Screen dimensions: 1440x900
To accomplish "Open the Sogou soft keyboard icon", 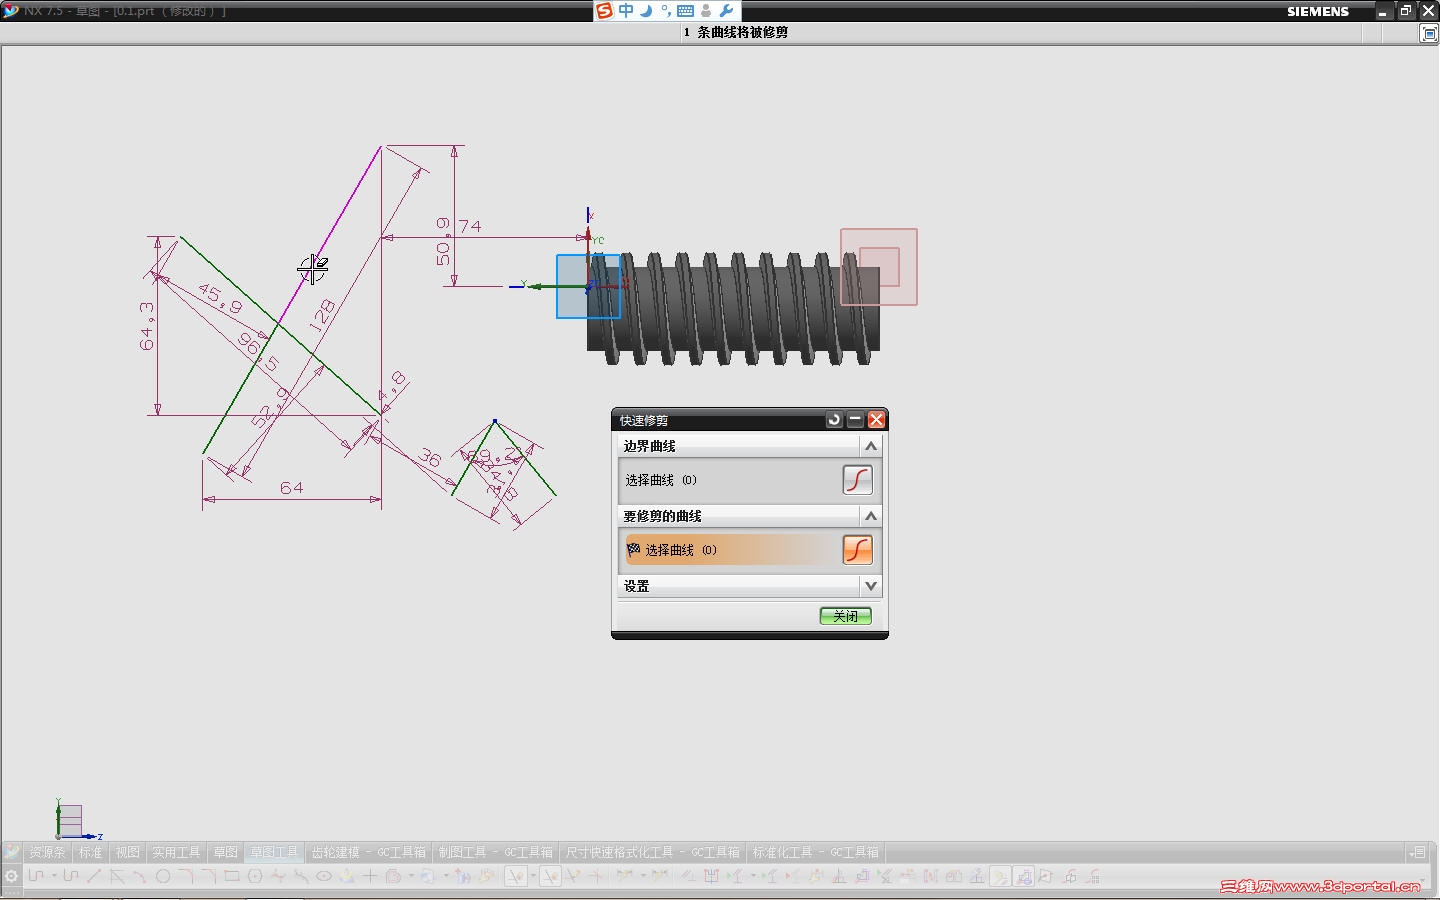I will coord(686,11).
